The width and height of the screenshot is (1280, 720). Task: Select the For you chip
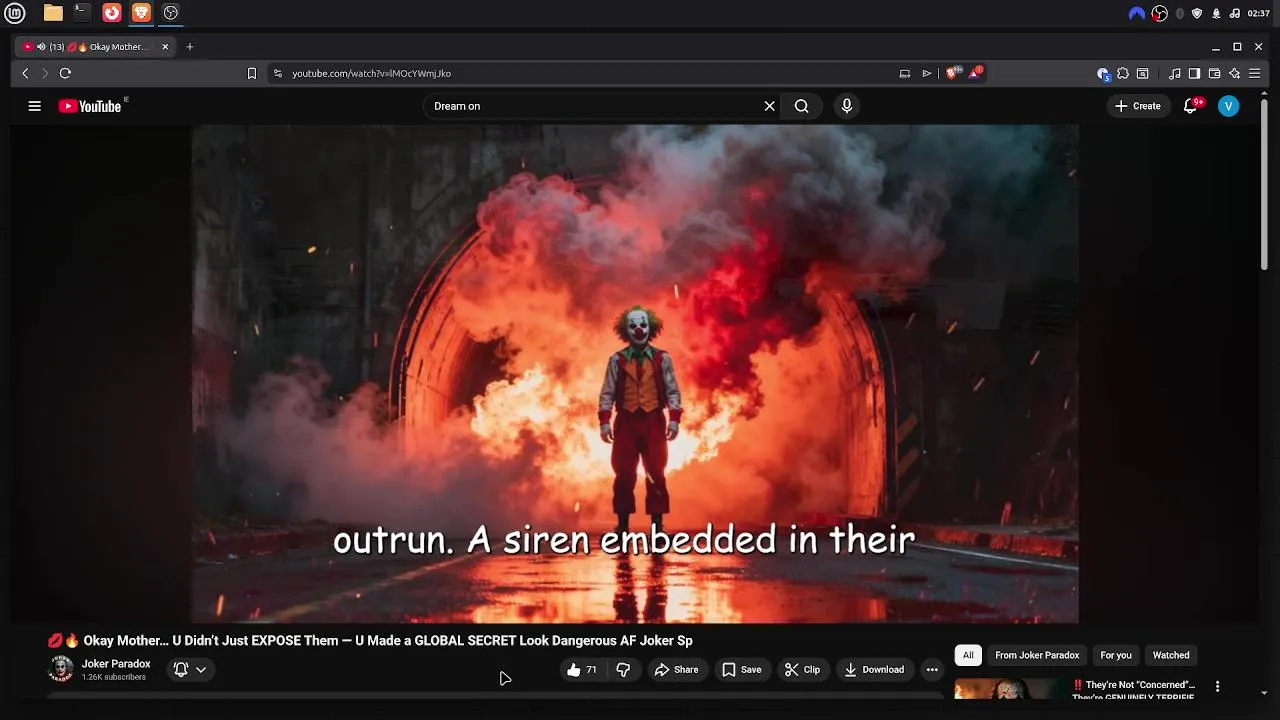(x=1116, y=655)
